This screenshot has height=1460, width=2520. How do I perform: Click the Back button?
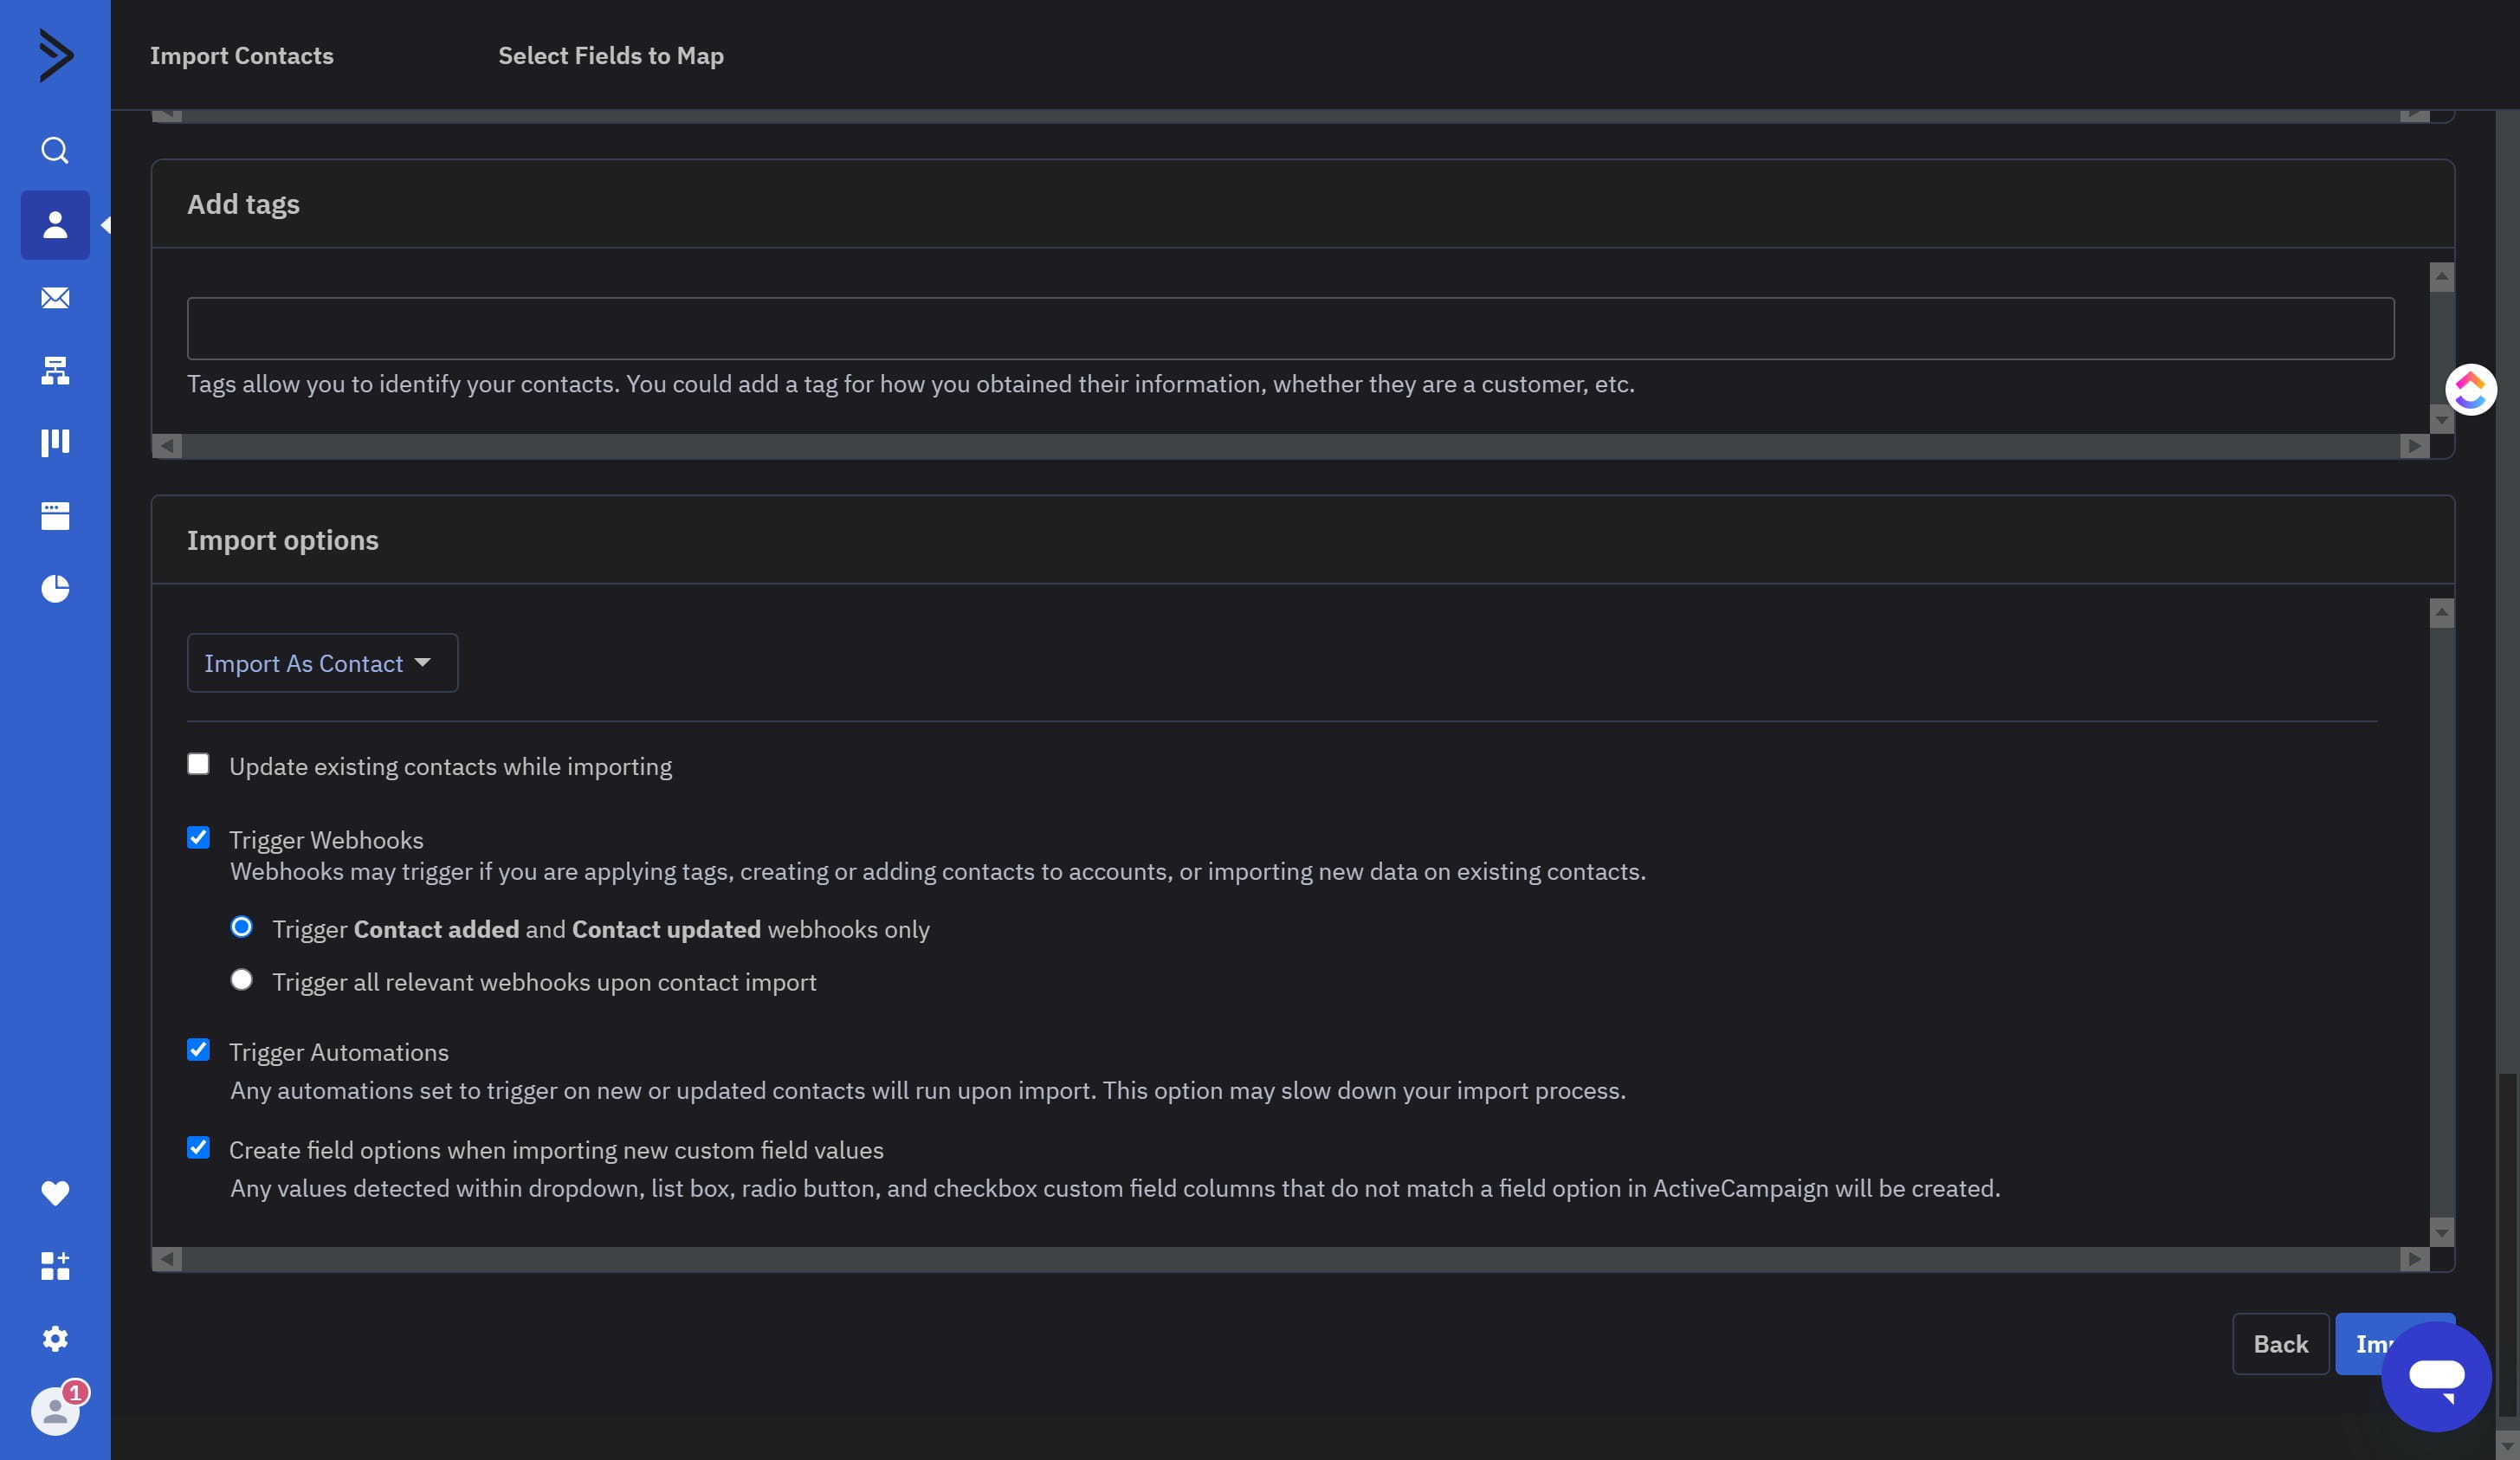(x=2280, y=1344)
